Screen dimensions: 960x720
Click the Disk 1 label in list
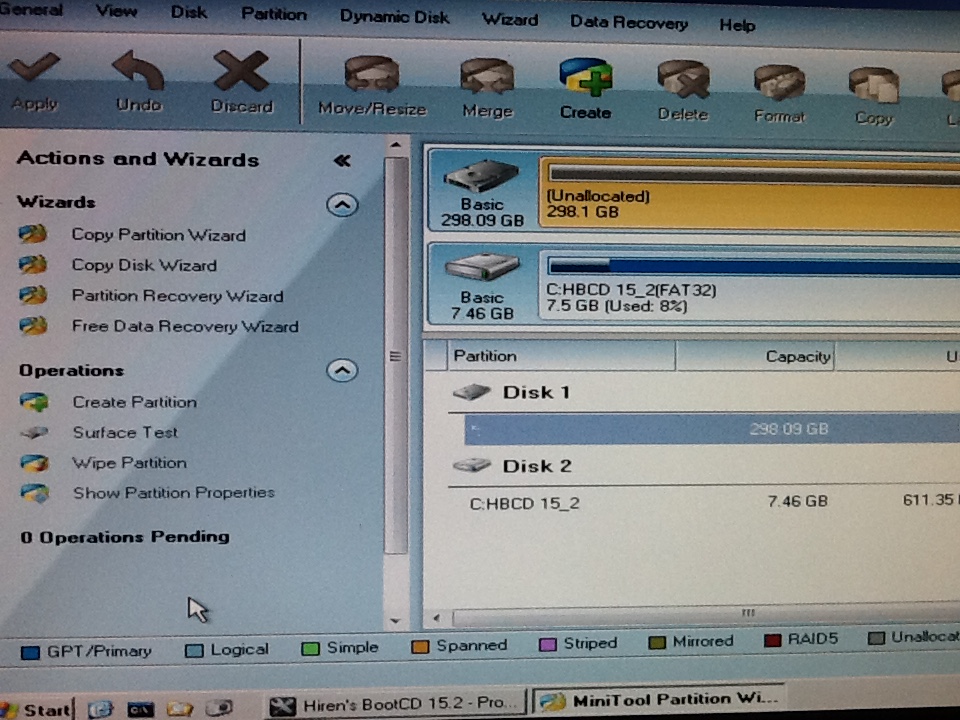536,392
